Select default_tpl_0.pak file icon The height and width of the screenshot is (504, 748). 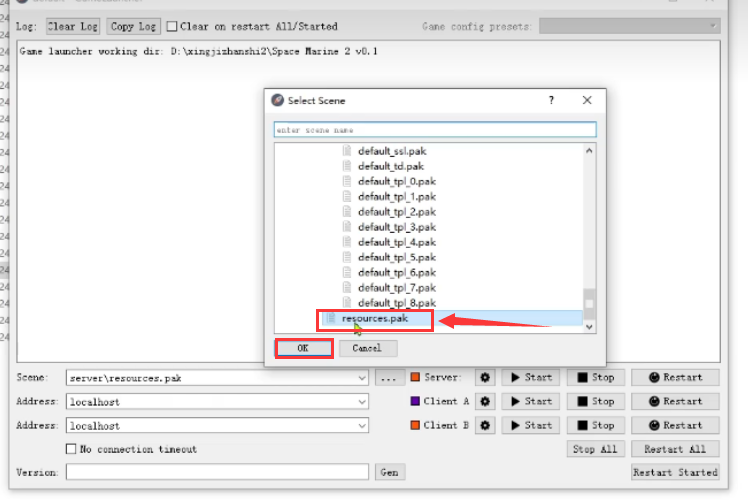[x=348, y=182]
